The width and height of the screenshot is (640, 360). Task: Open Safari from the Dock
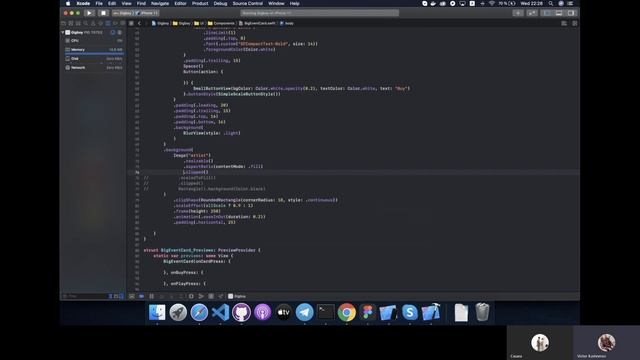click(x=199, y=312)
